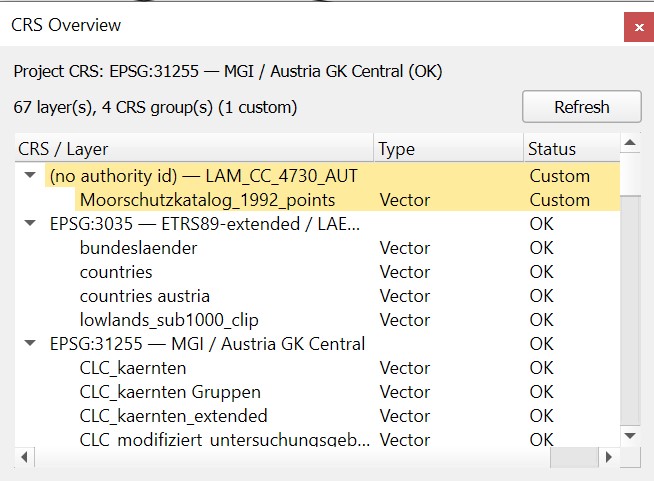The width and height of the screenshot is (654, 481).
Task: Click the horizontal scrollbar right arrow
Action: 609,457
